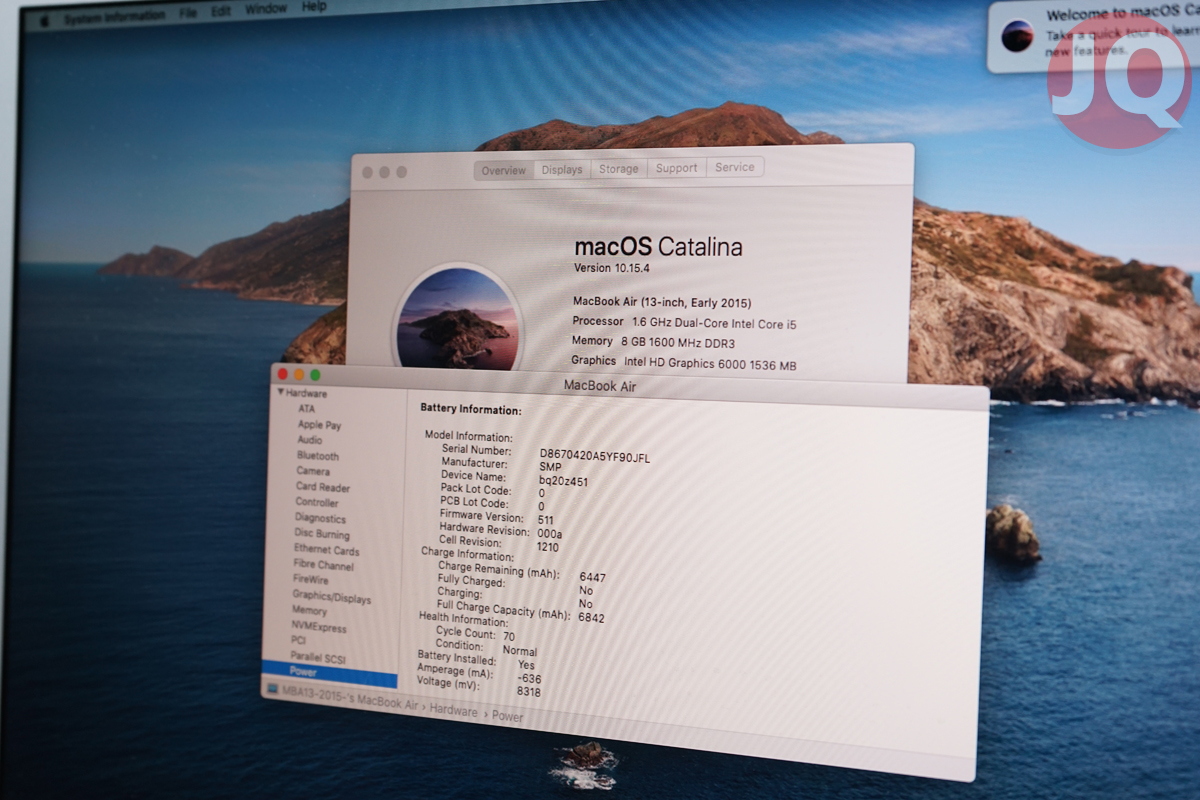The height and width of the screenshot is (800, 1200).
Task: Close the MacBook Air System Information window
Action: click(x=282, y=373)
